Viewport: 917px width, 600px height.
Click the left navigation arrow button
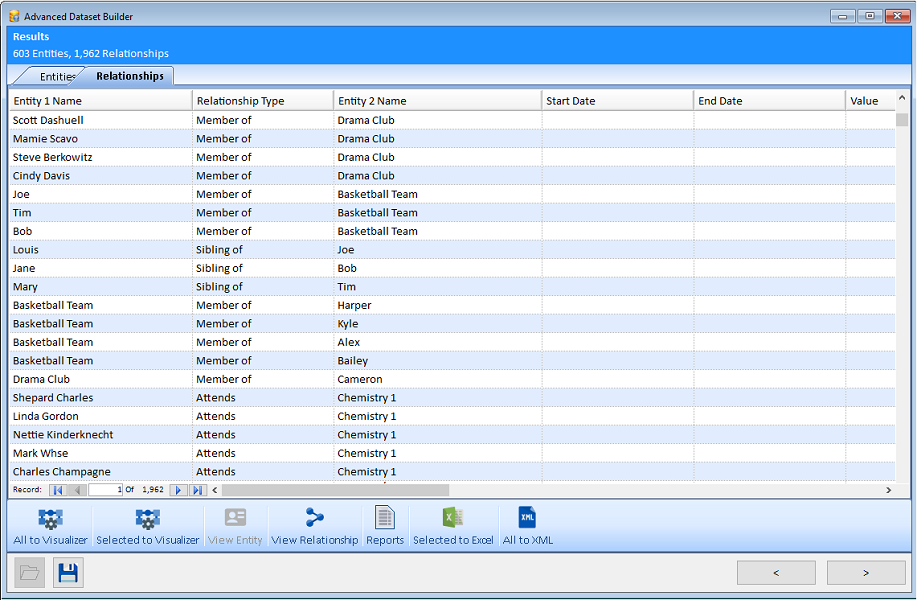pos(776,572)
